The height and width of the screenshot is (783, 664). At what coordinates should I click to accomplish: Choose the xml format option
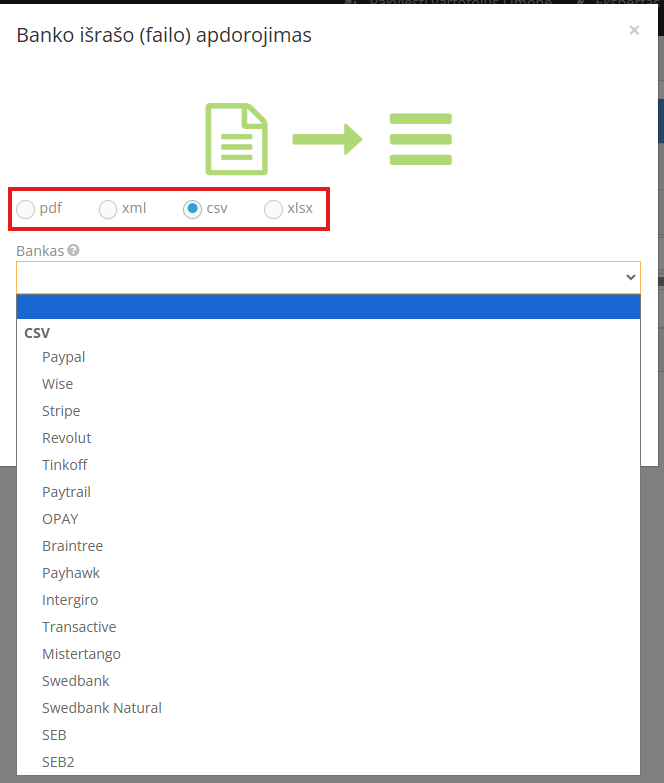click(x=108, y=209)
